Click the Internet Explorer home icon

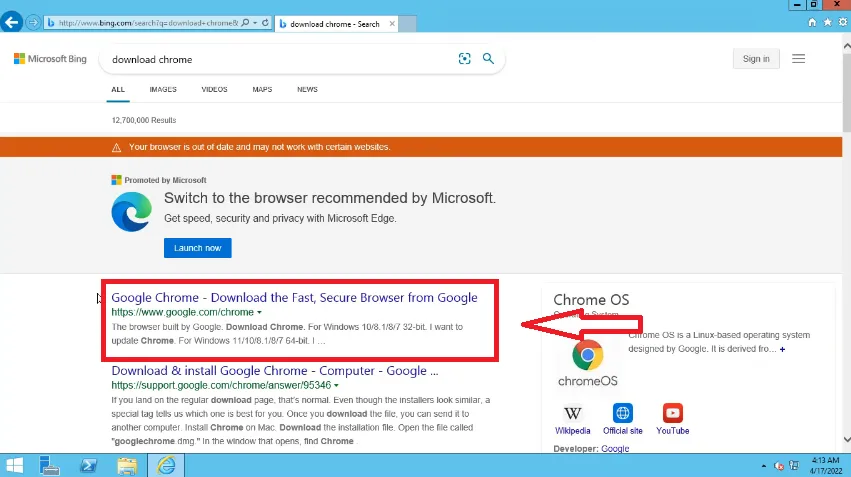pyautogui.click(x=812, y=22)
